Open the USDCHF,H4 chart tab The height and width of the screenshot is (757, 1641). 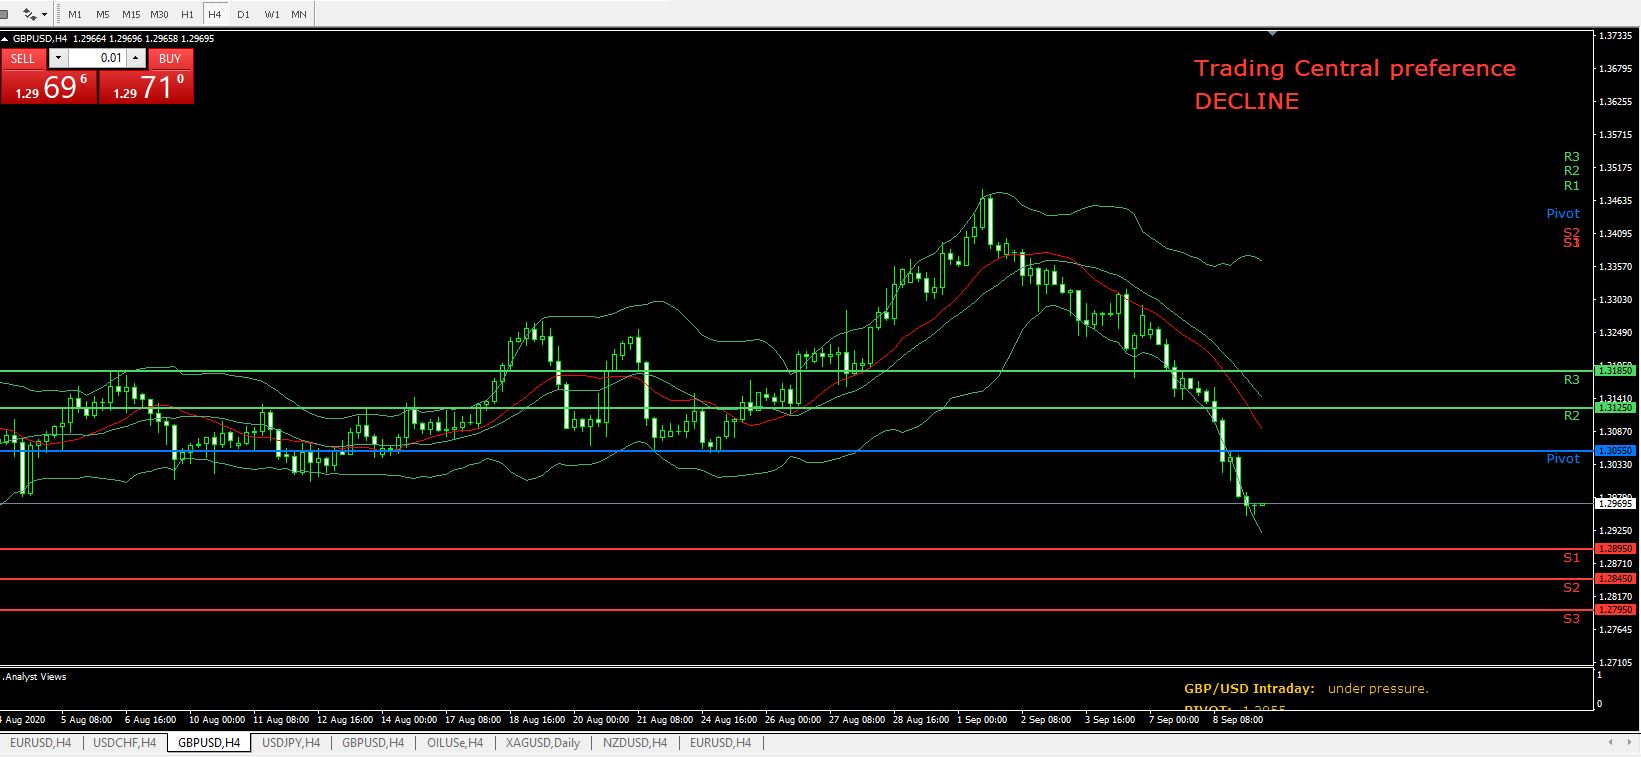124,743
